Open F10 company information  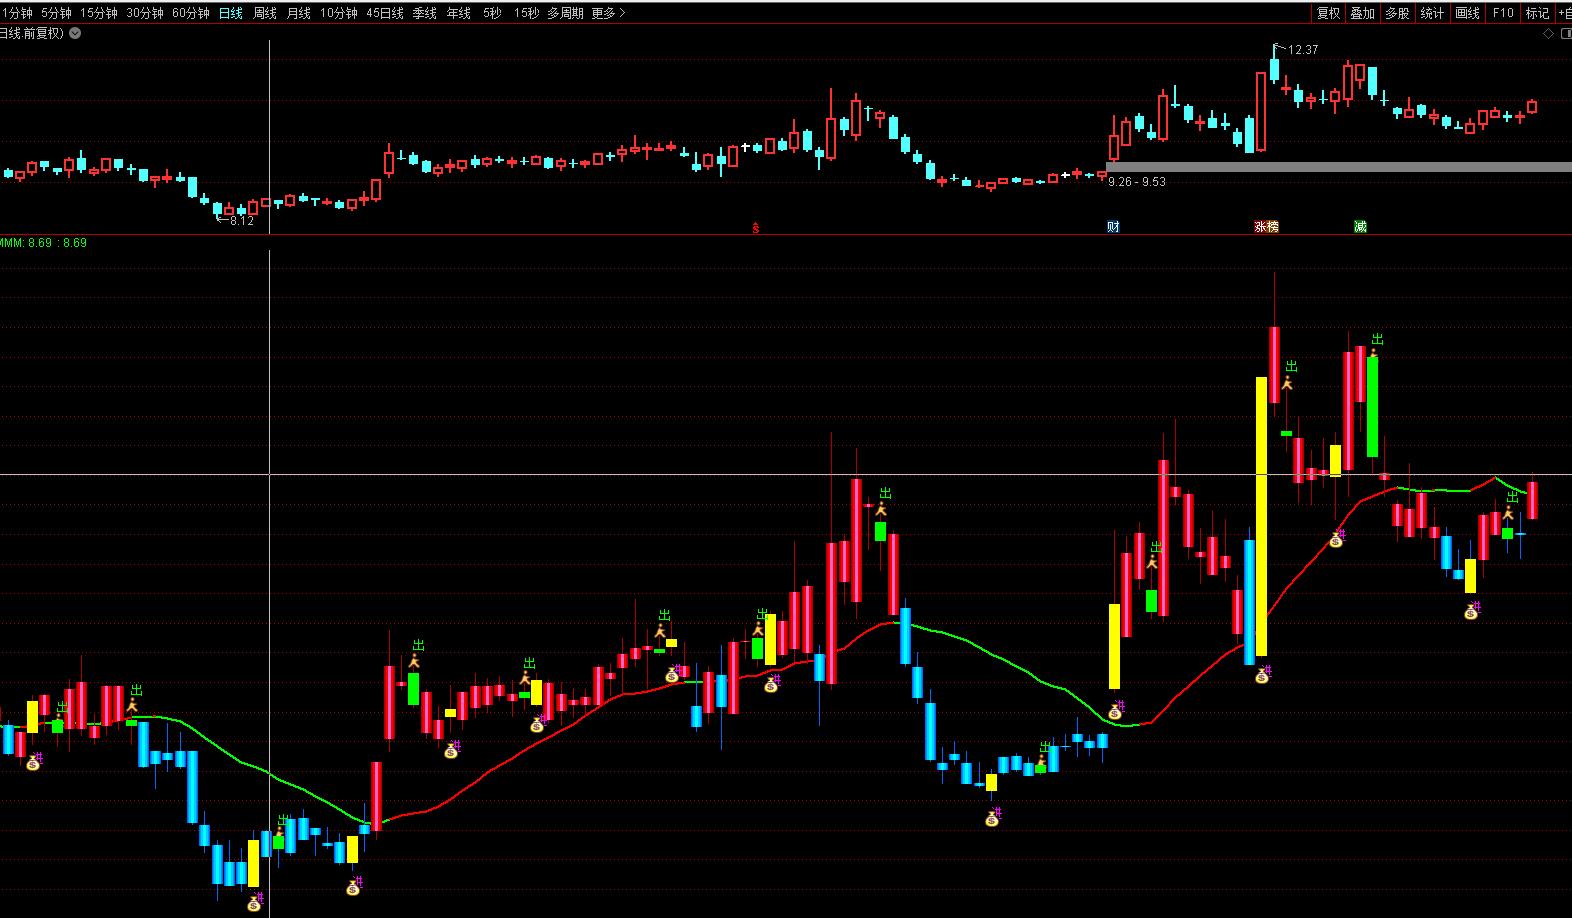1502,13
